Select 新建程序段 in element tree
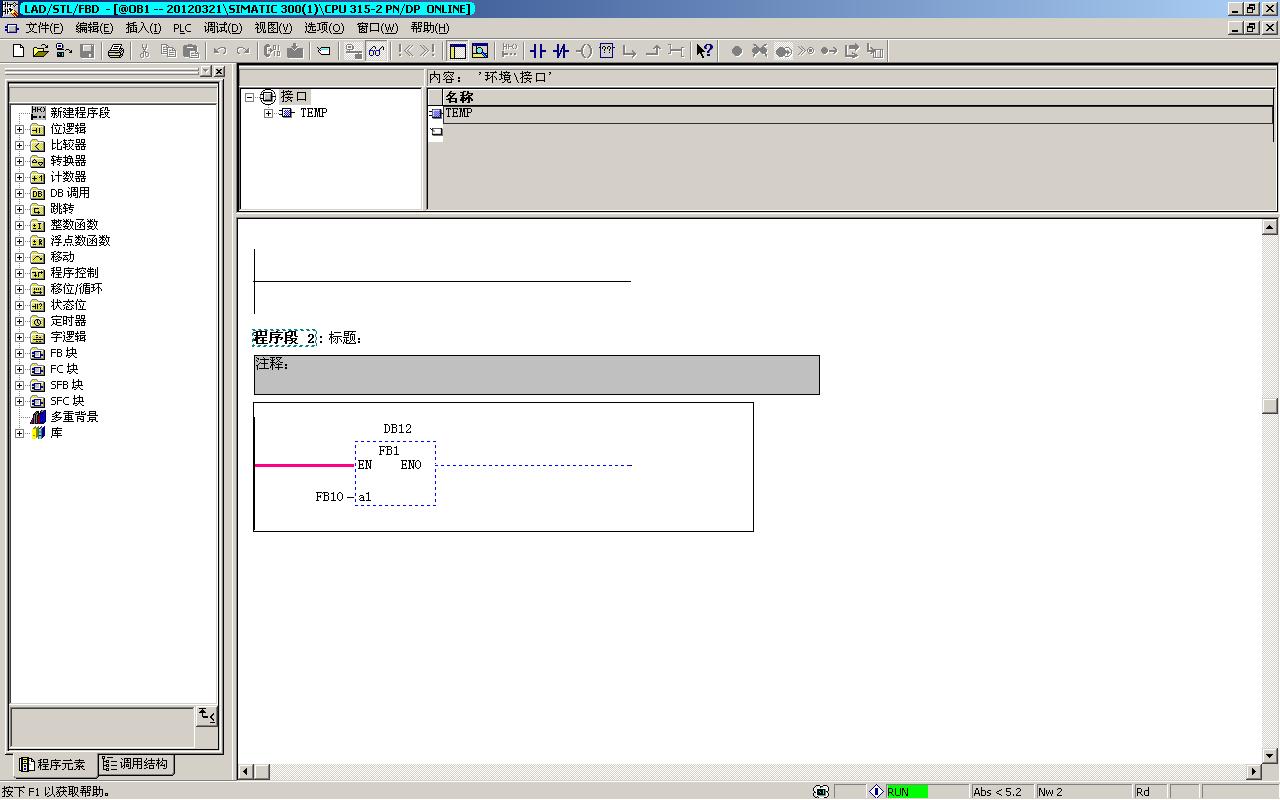This screenshot has width=1280, height=800. [80, 113]
